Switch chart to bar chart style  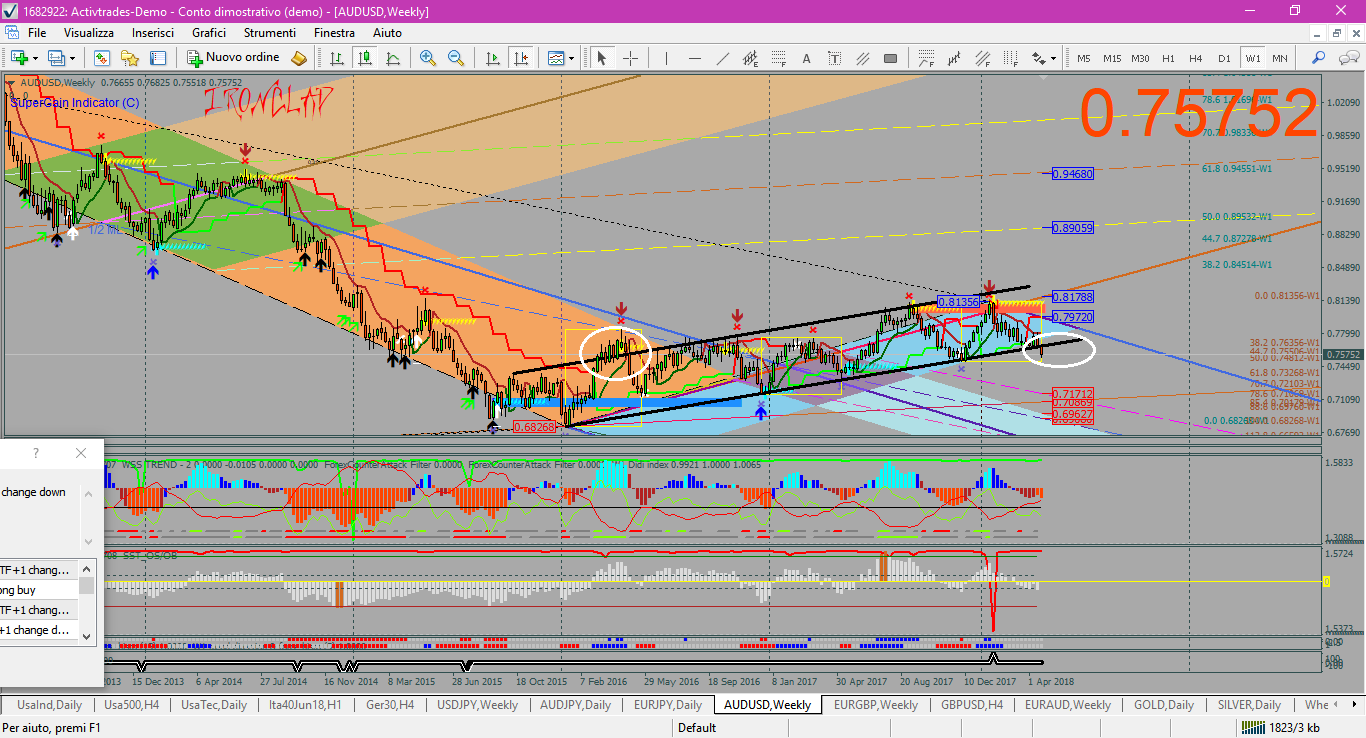tap(337, 58)
